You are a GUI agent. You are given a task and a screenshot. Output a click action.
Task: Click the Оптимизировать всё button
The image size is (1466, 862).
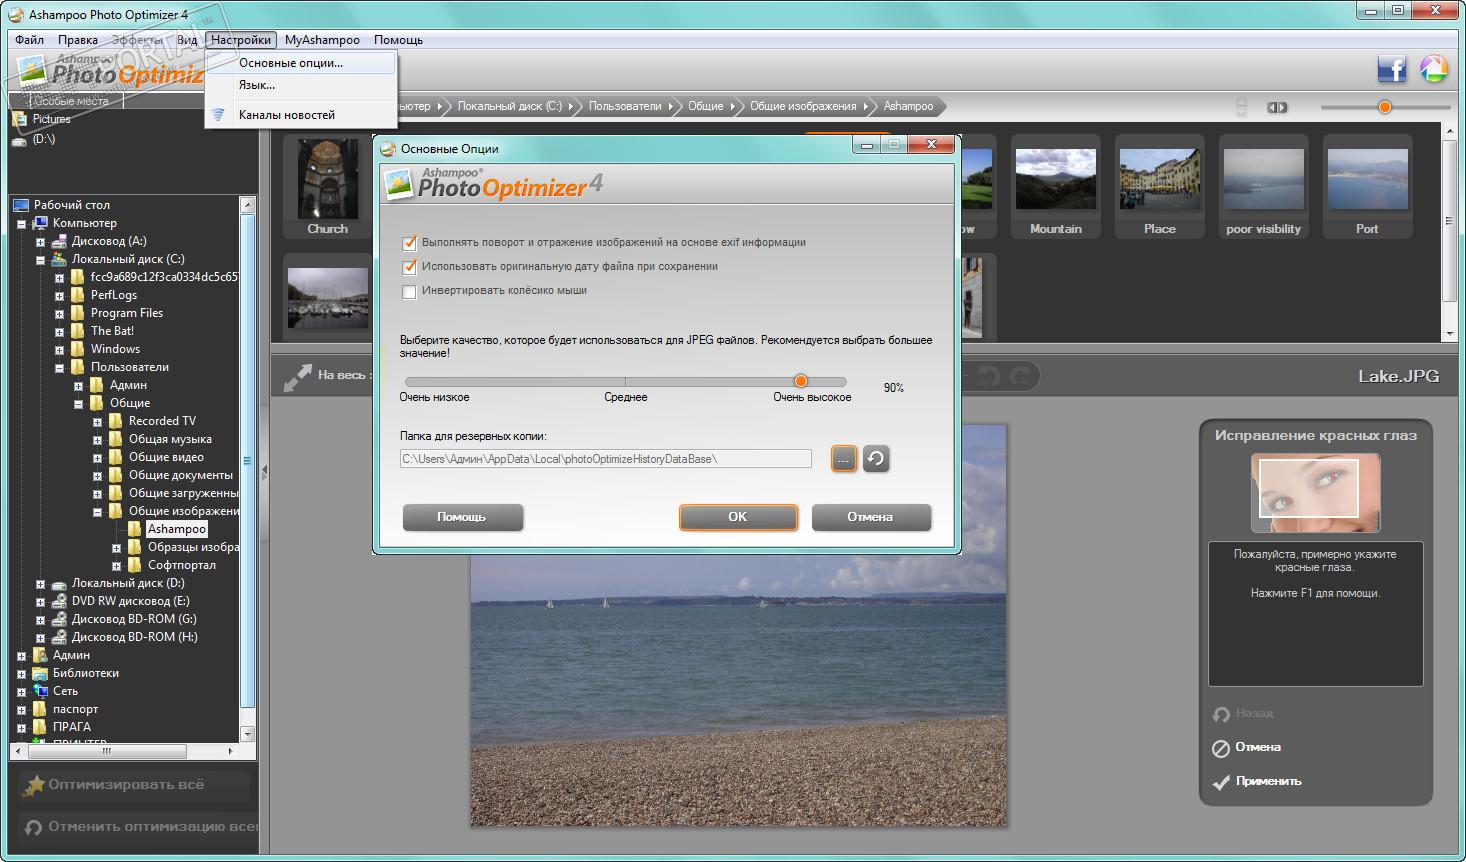(135, 785)
